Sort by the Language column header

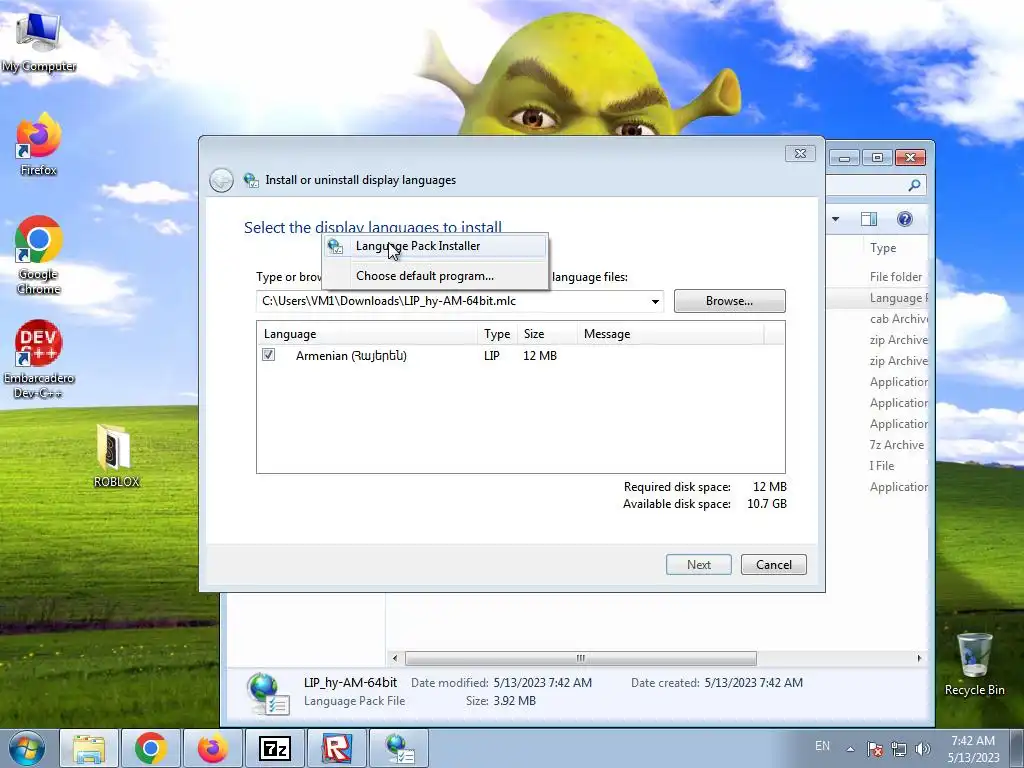click(x=367, y=334)
